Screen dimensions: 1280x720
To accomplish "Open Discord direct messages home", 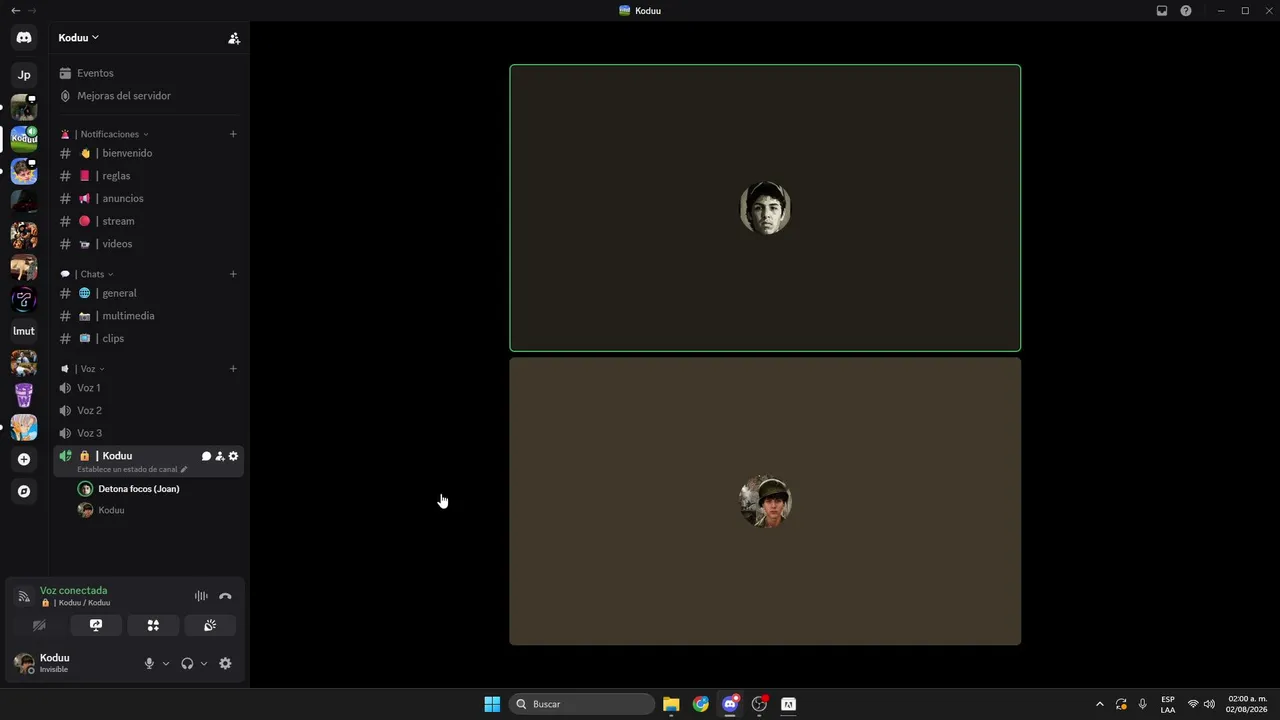I will coord(24,38).
